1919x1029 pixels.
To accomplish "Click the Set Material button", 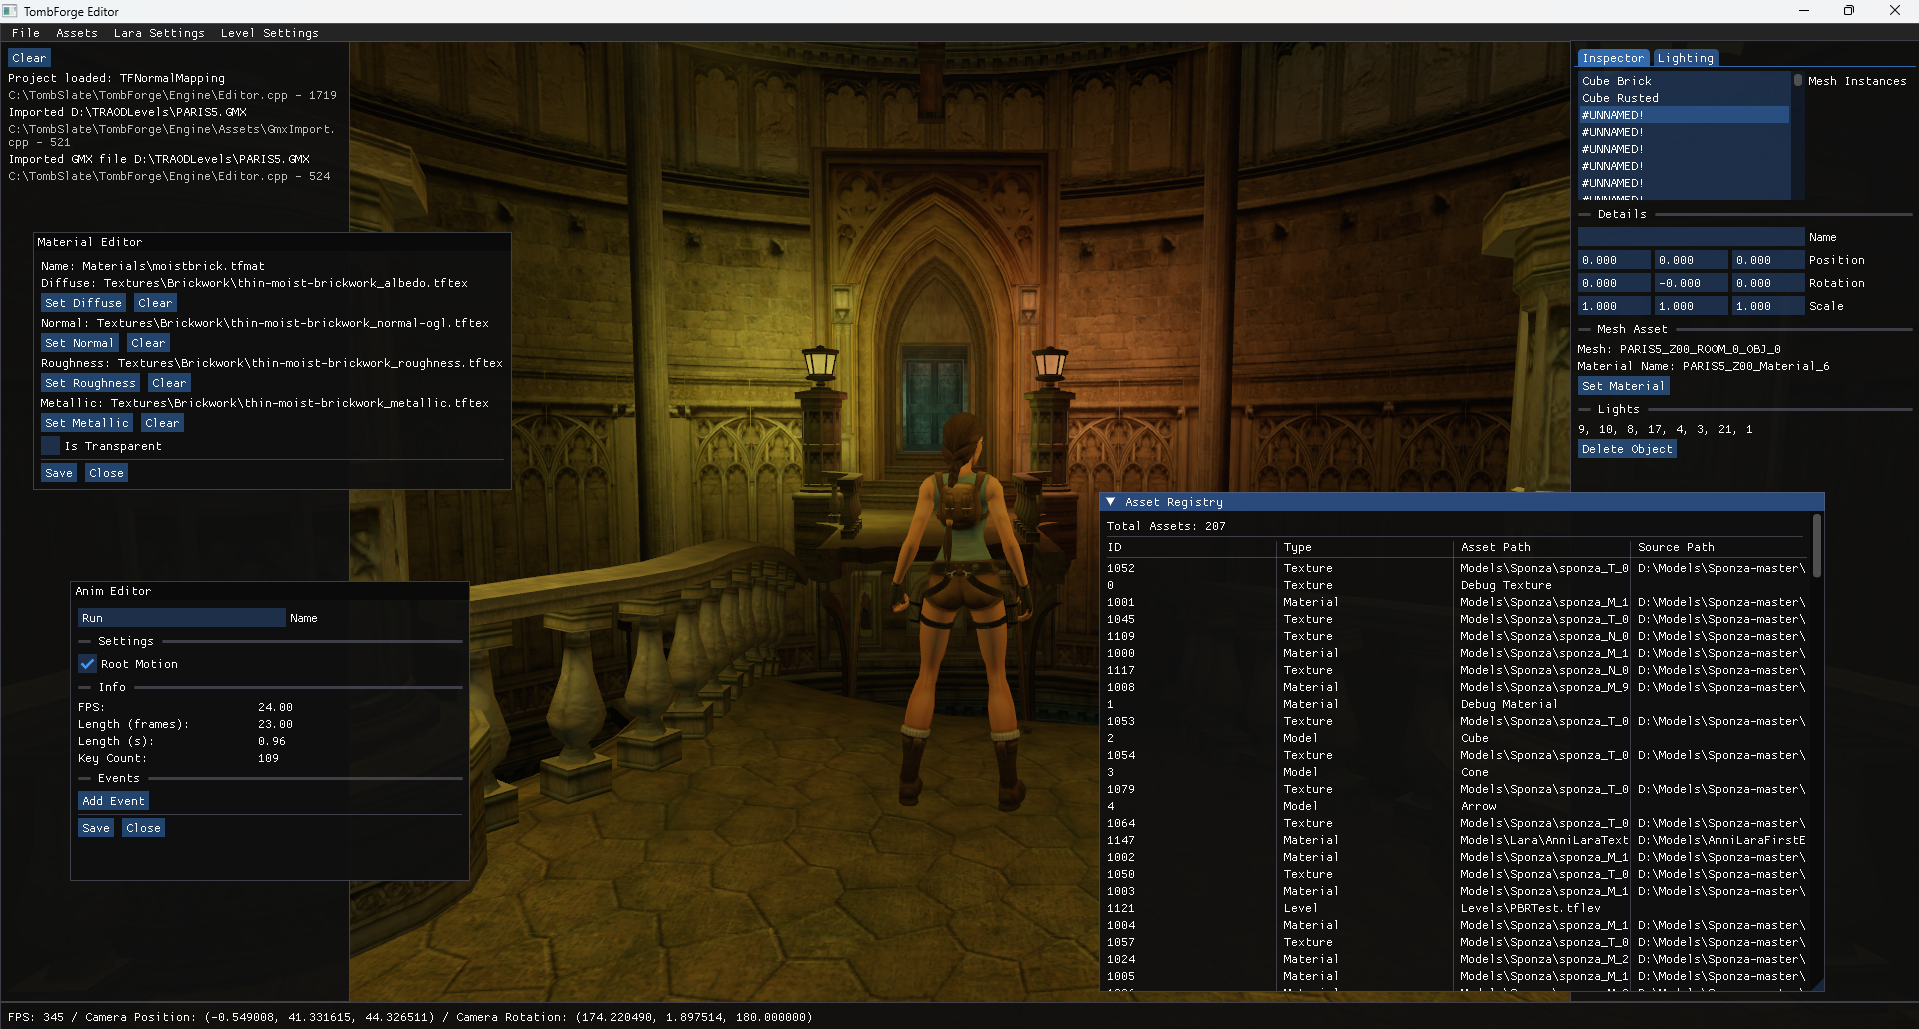I will [1623, 386].
